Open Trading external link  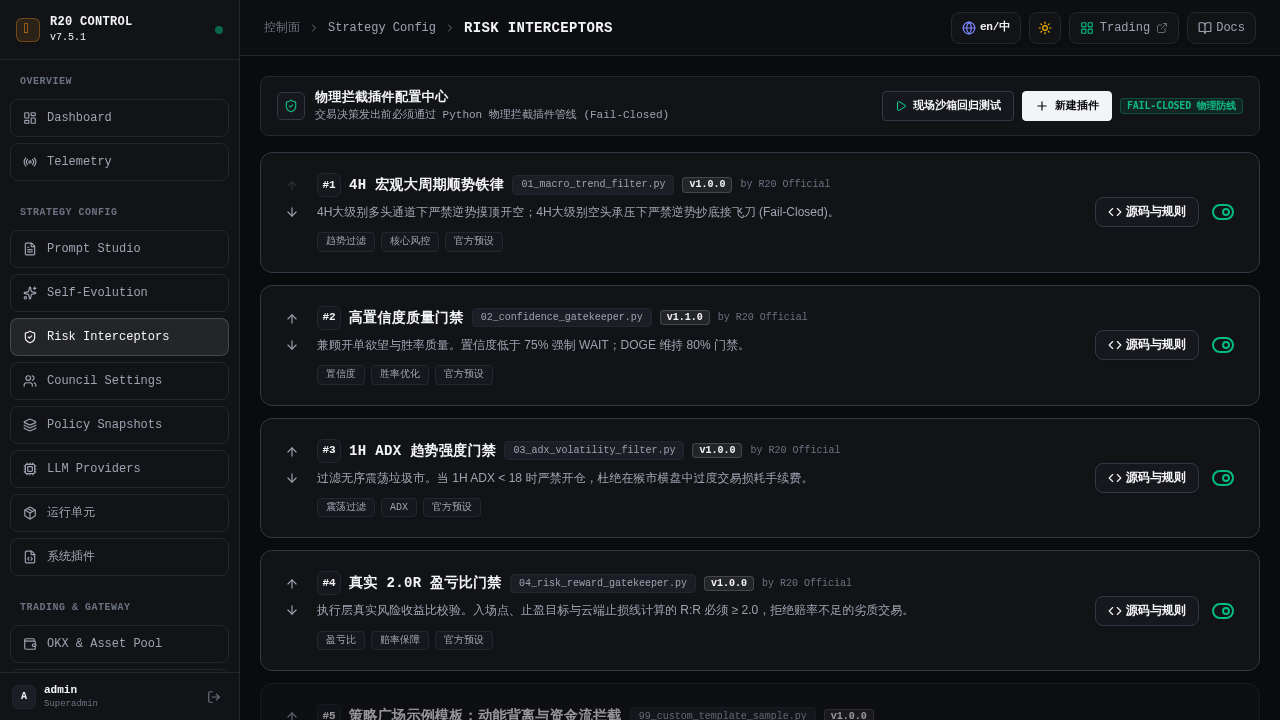click(x=1124, y=28)
